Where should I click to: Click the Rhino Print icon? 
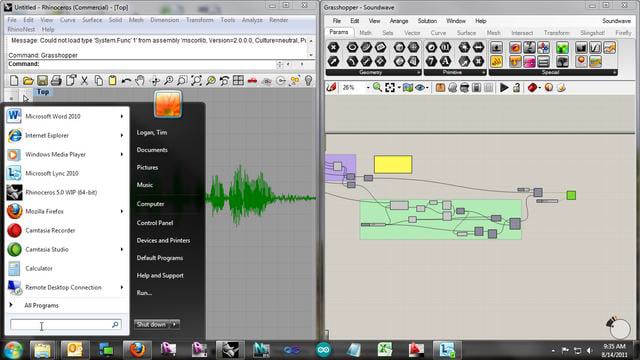pos(56,80)
